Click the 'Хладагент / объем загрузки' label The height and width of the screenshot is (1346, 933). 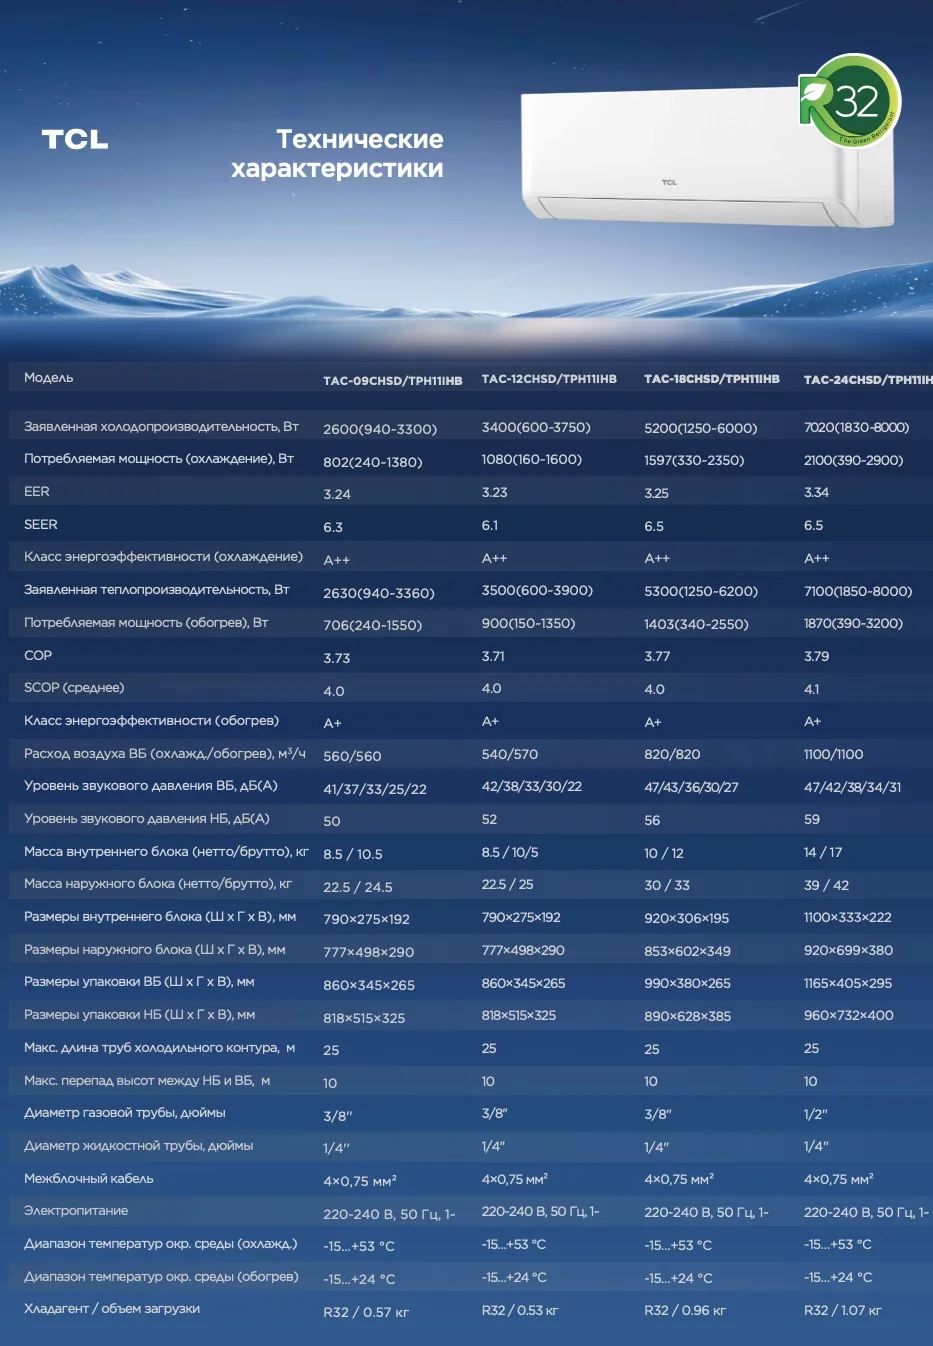coord(112,1309)
